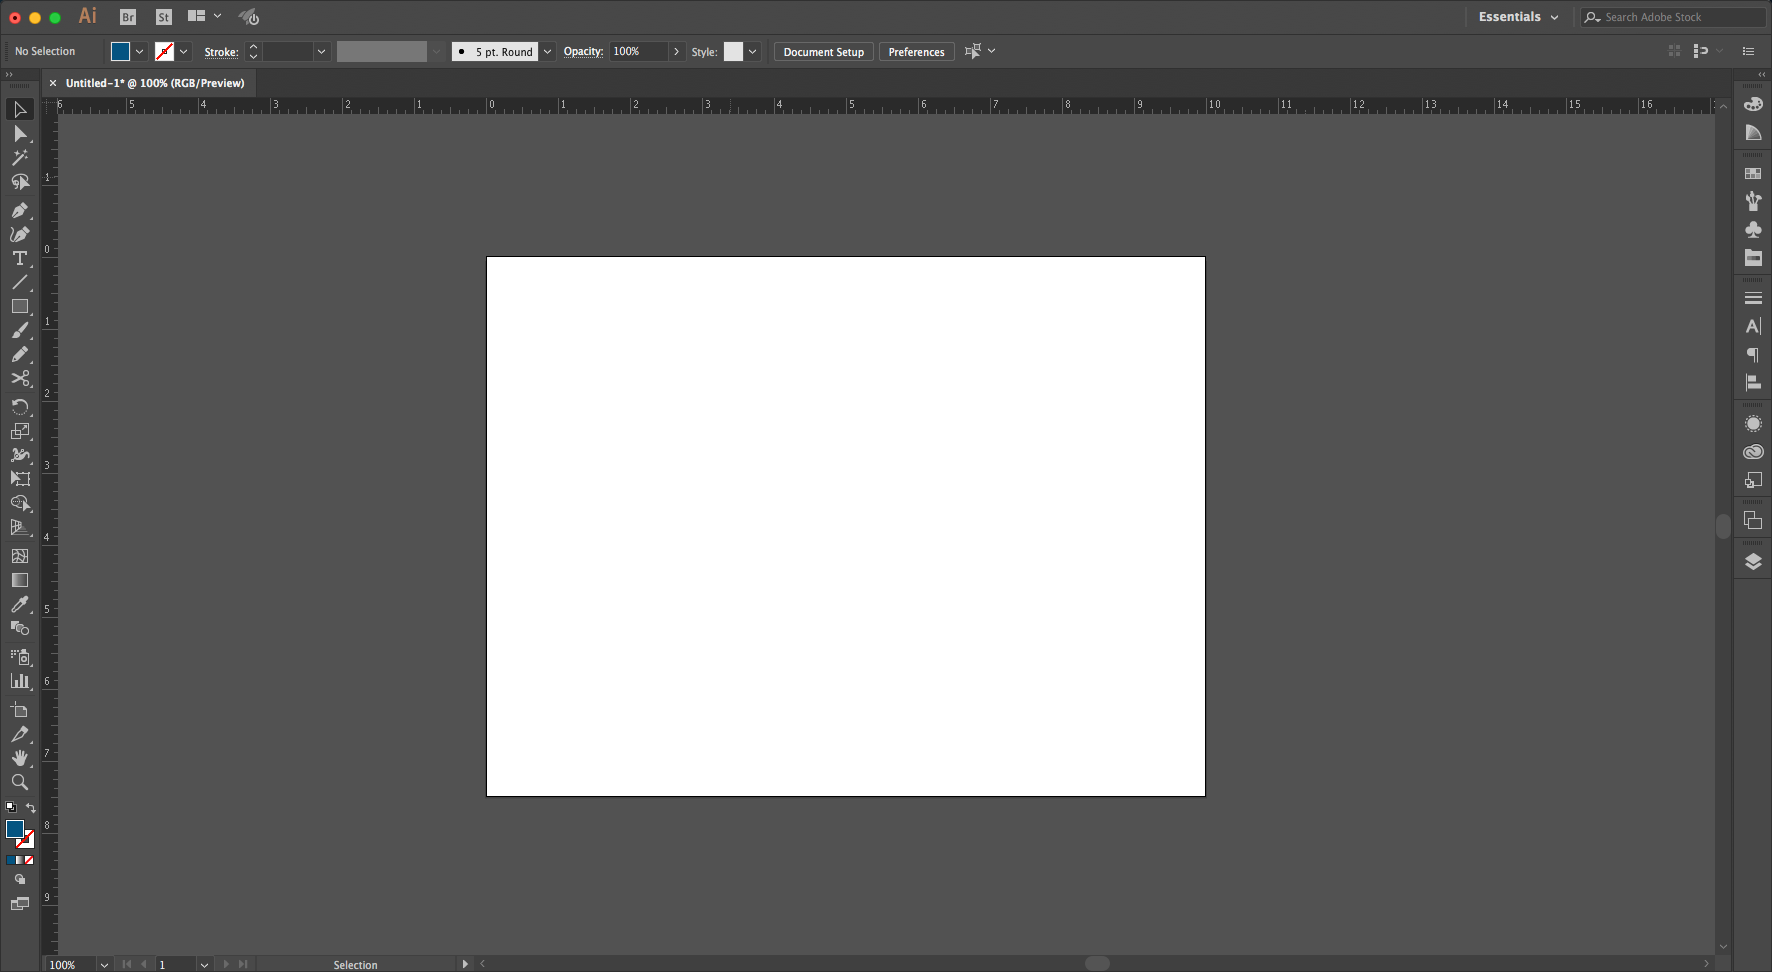Activate the Scissors tool
Viewport: 1772px width, 972px height.
point(19,379)
